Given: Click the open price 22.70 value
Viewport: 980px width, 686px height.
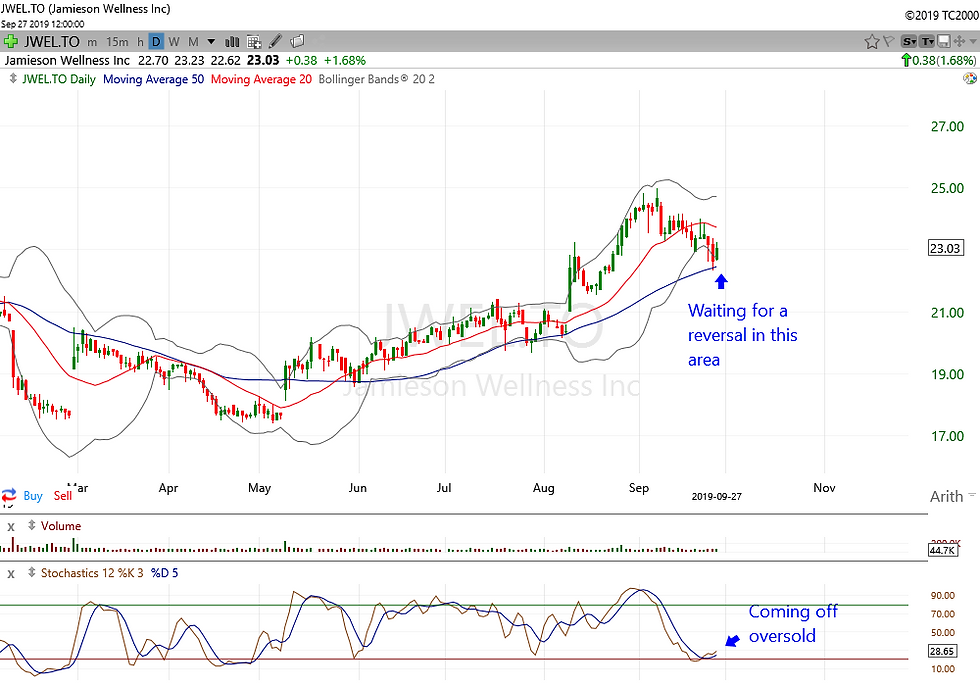Looking at the screenshot, I should [153, 60].
